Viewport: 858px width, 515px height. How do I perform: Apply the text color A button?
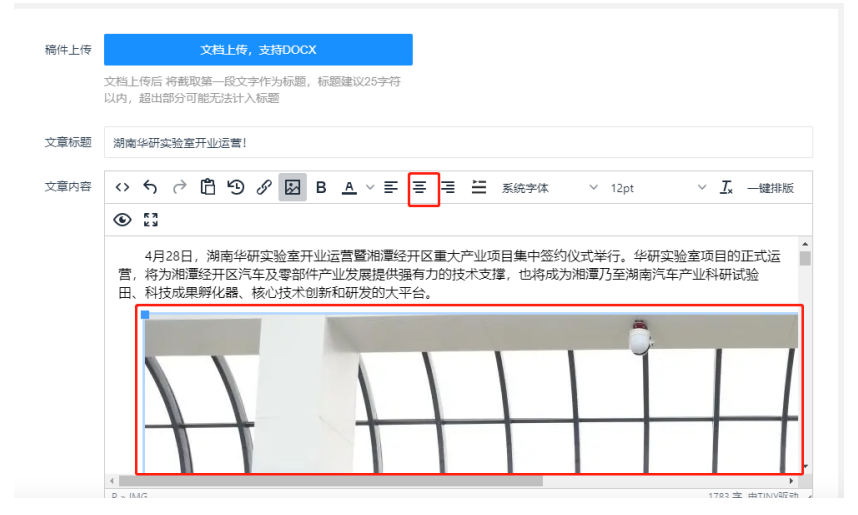click(x=349, y=188)
